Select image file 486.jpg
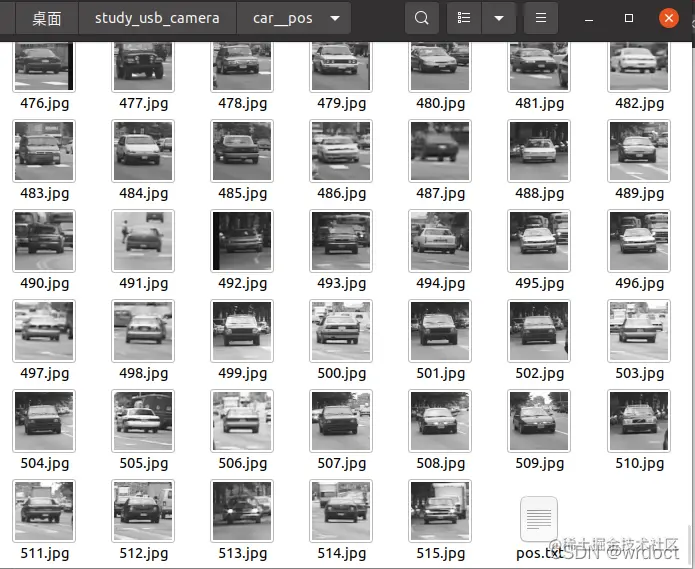The image size is (695, 569). pos(341,151)
